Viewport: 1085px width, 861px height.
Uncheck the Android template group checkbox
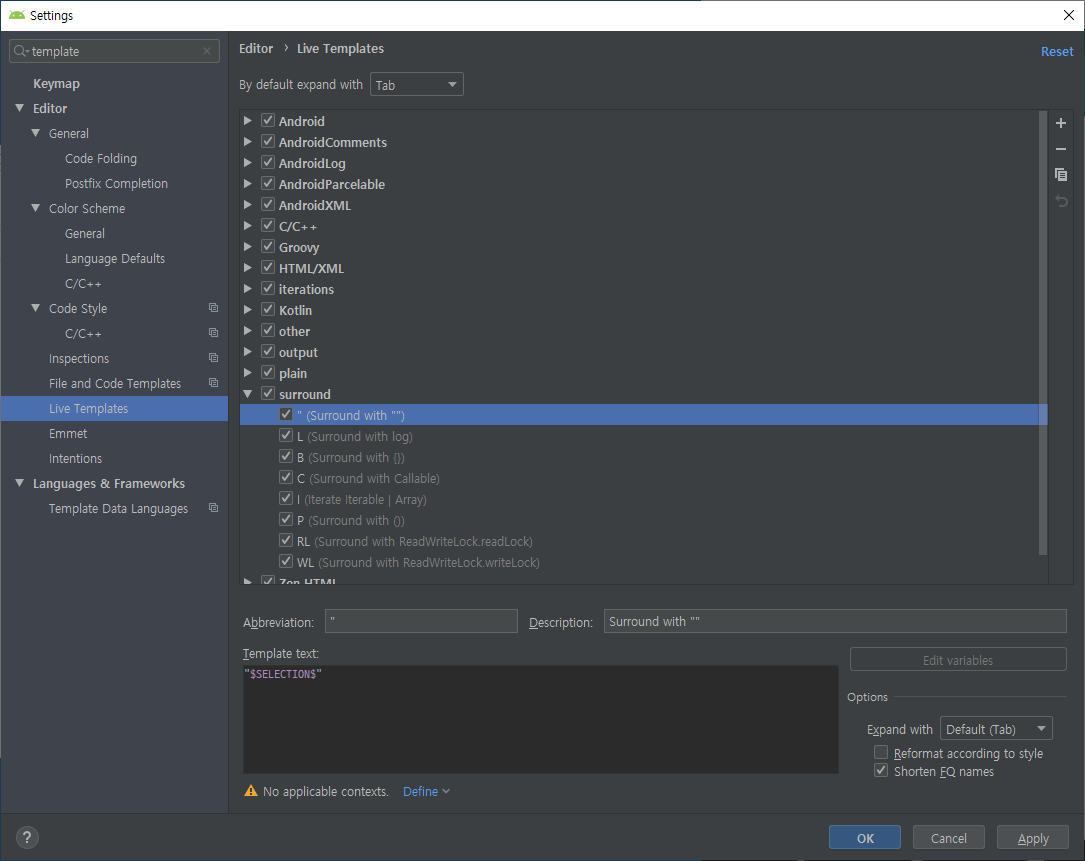tap(268, 120)
